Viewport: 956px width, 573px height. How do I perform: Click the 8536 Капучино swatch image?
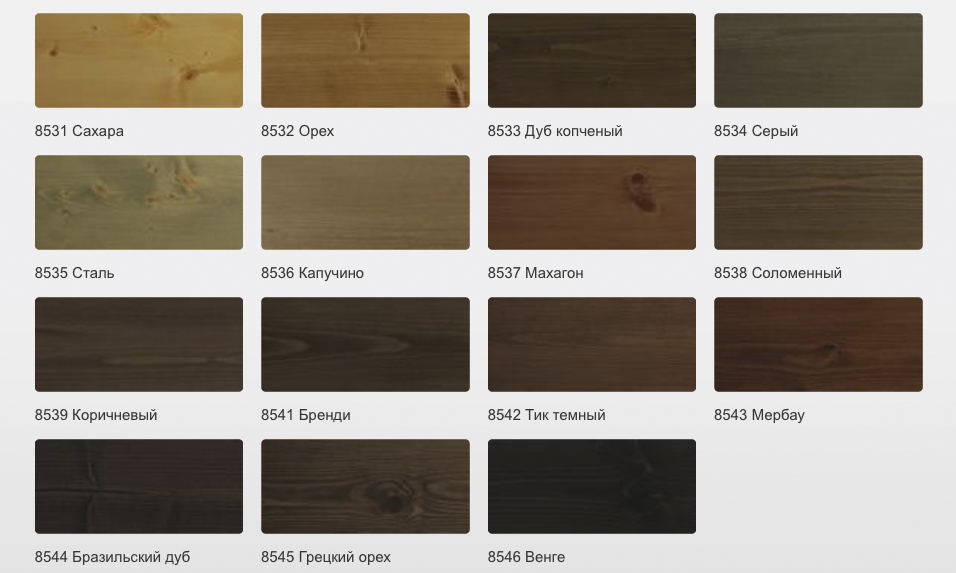coord(365,202)
